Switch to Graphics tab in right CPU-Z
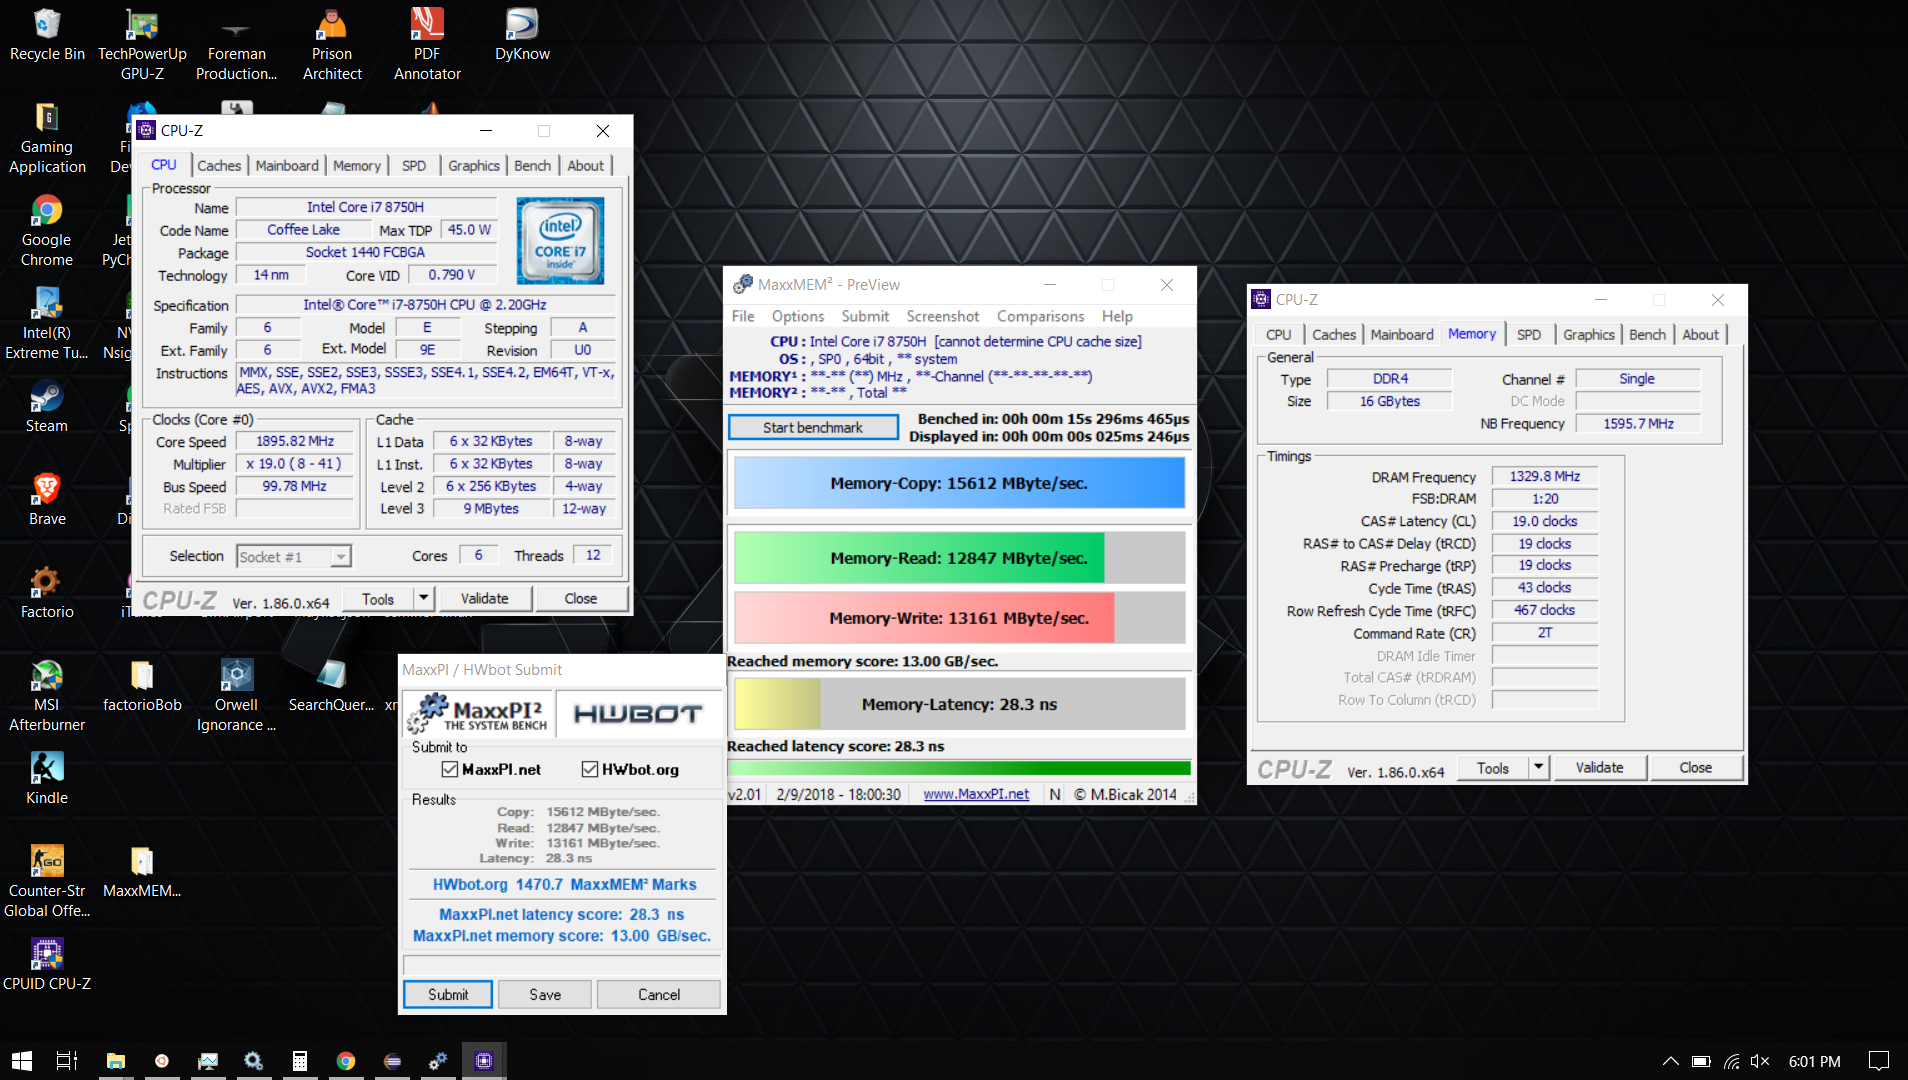Screen dimensions: 1908x1080 (x=1588, y=335)
